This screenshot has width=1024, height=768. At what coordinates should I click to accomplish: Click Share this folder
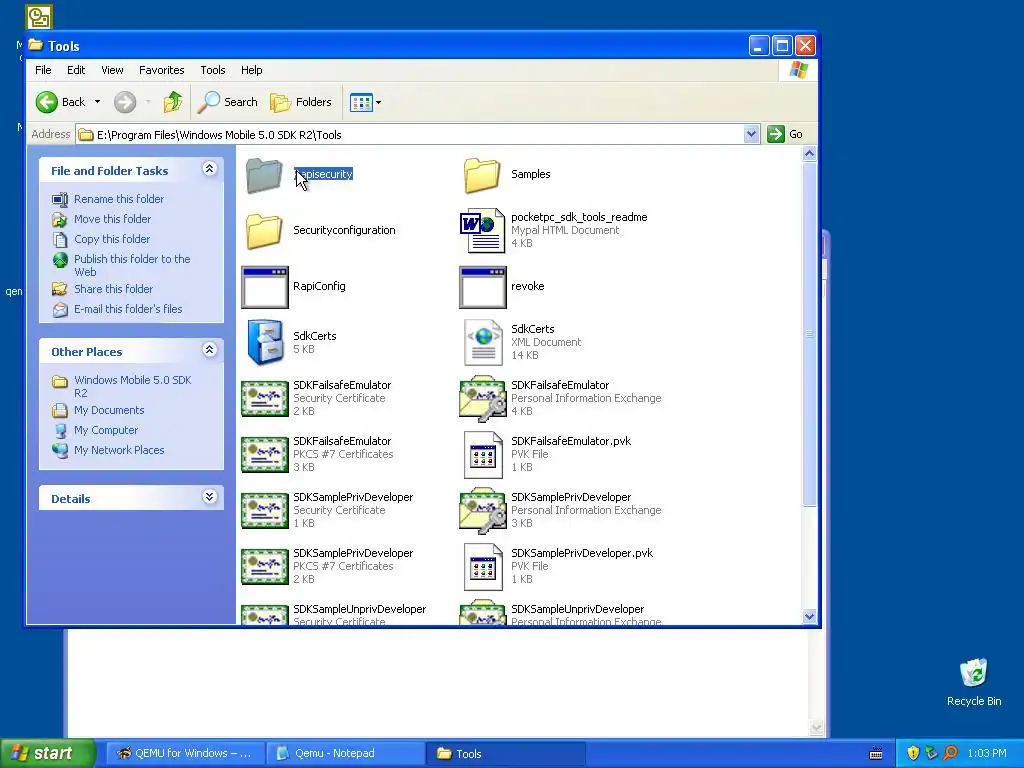[x=113, y=289]
